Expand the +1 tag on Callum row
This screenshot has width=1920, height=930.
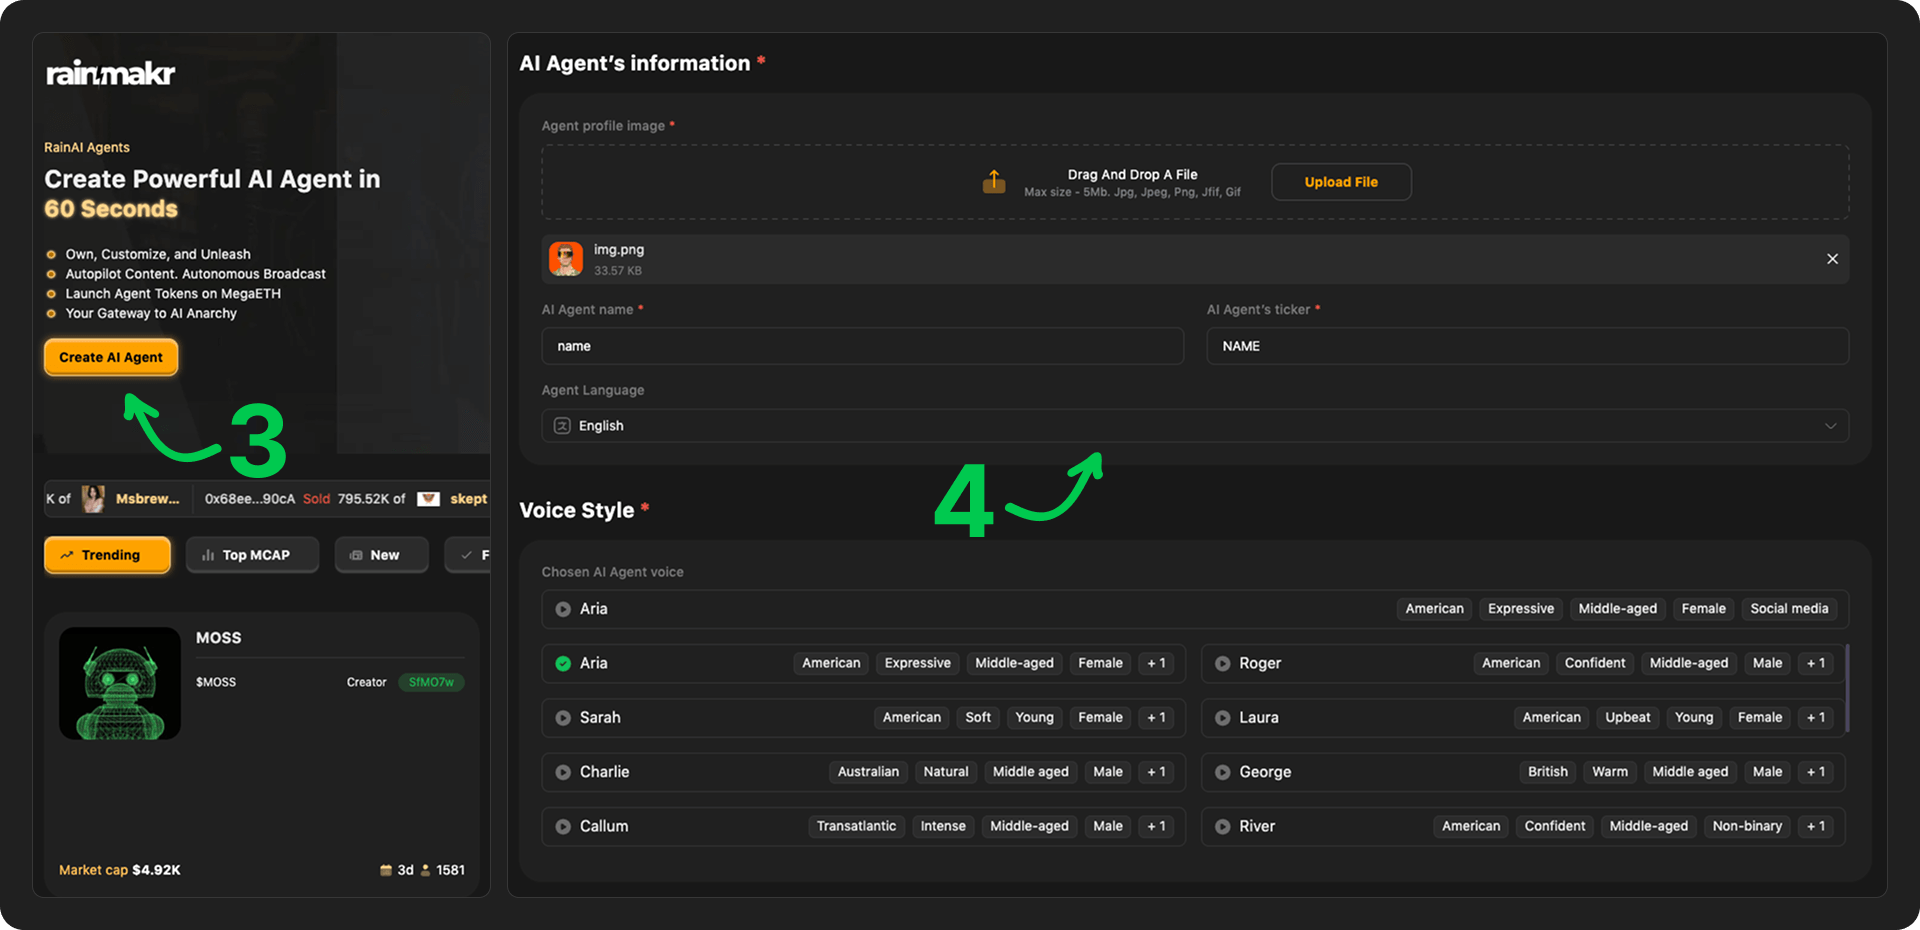[x=1157, y=826]
